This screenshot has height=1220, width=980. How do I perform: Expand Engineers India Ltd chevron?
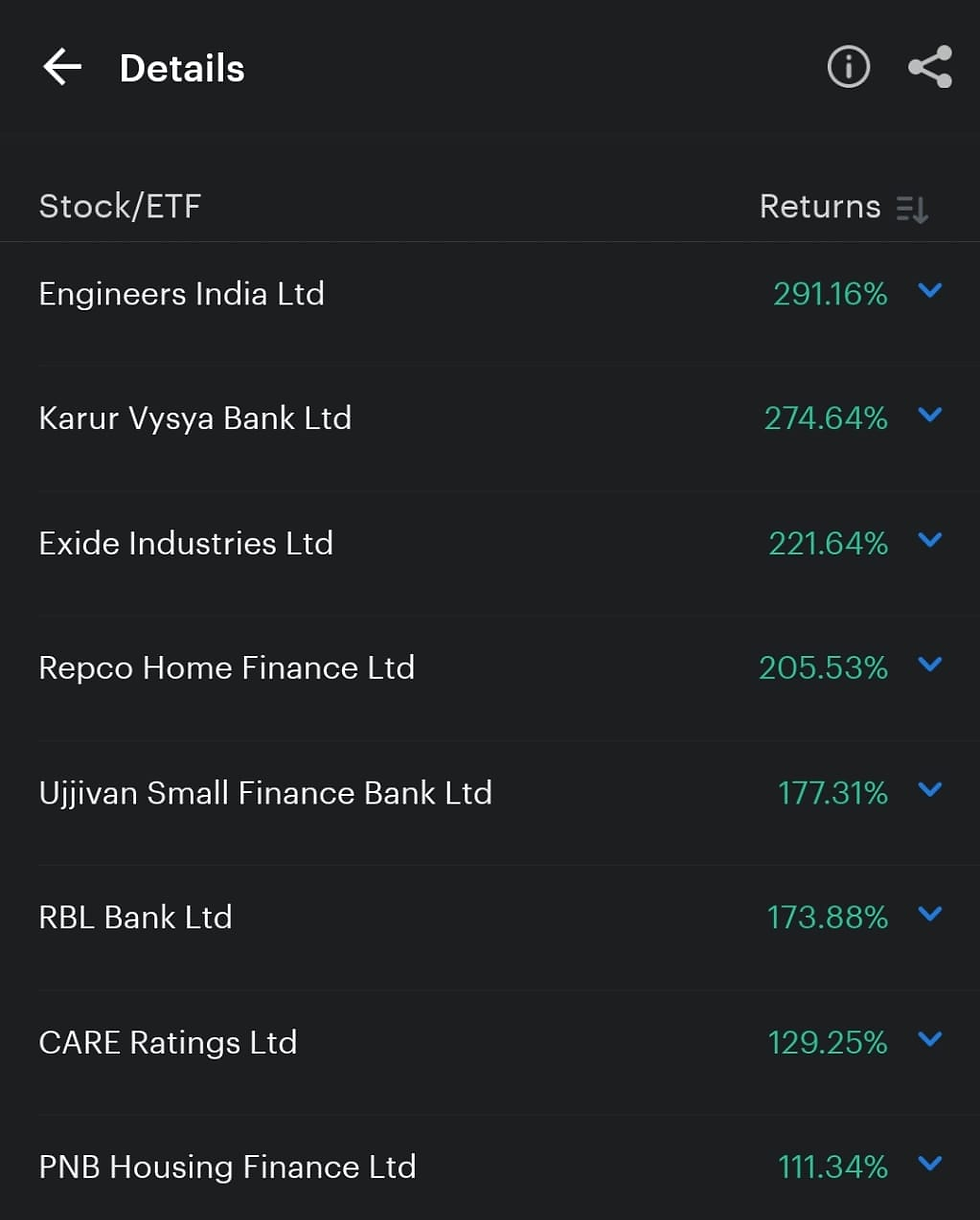[x=930, y=291]
